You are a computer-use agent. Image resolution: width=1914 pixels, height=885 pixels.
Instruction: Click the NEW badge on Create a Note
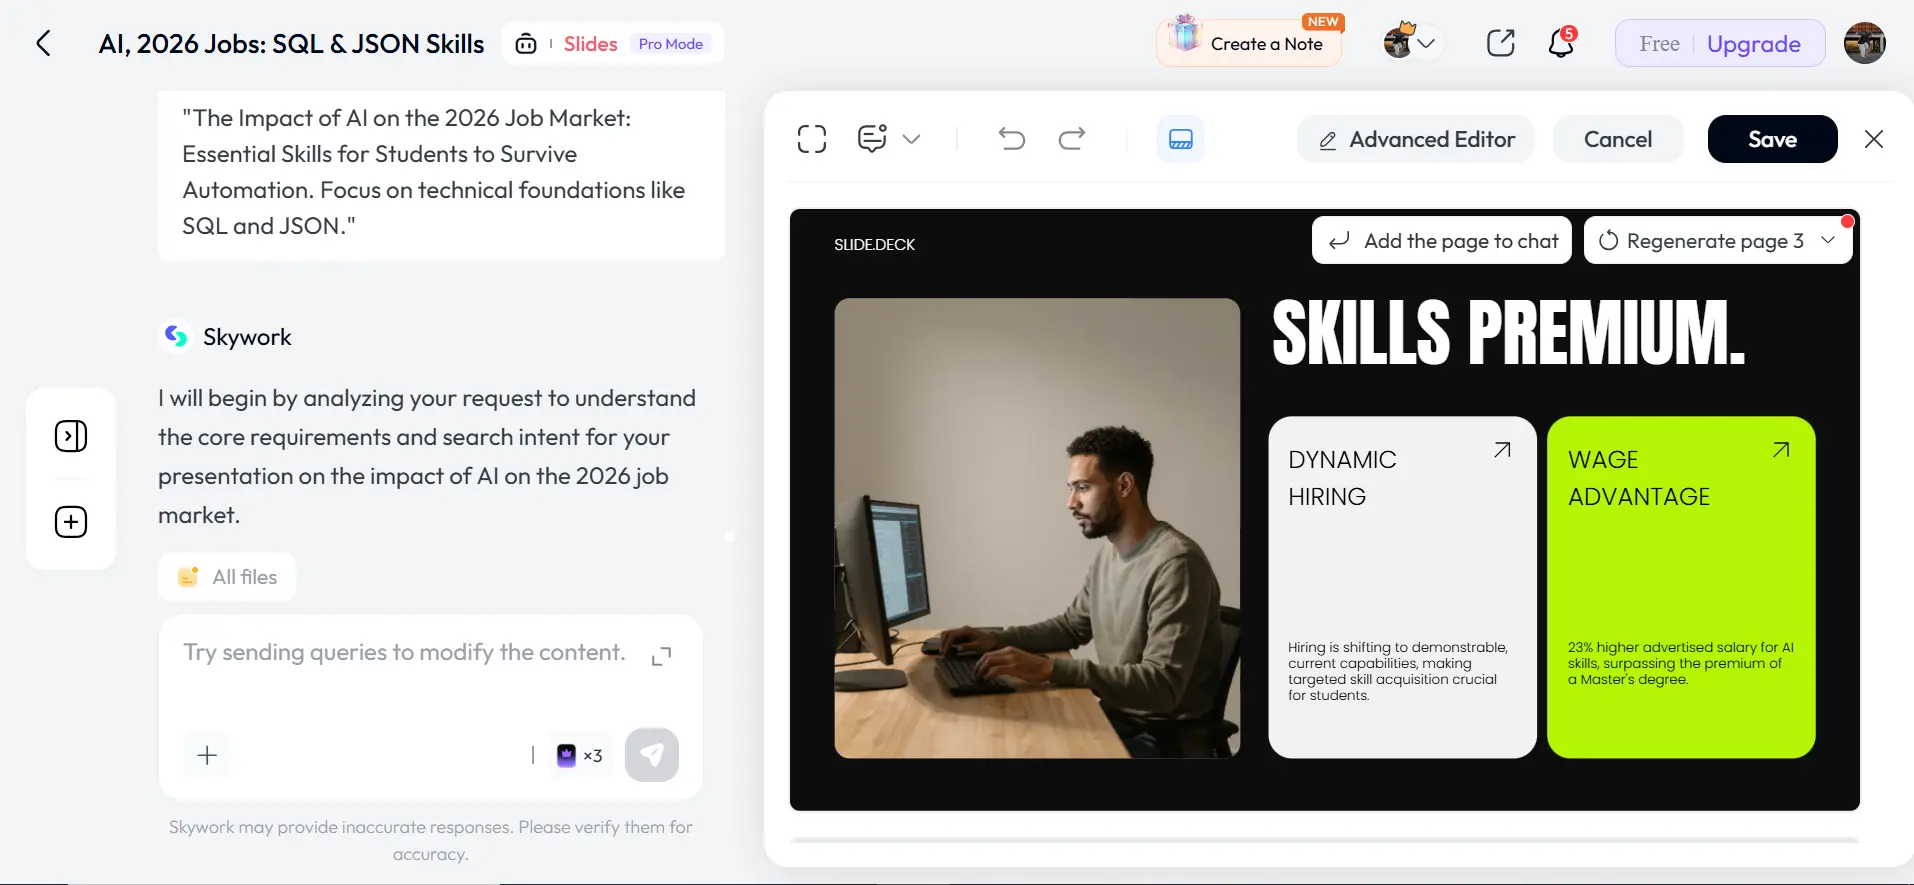pos(1322,22)
